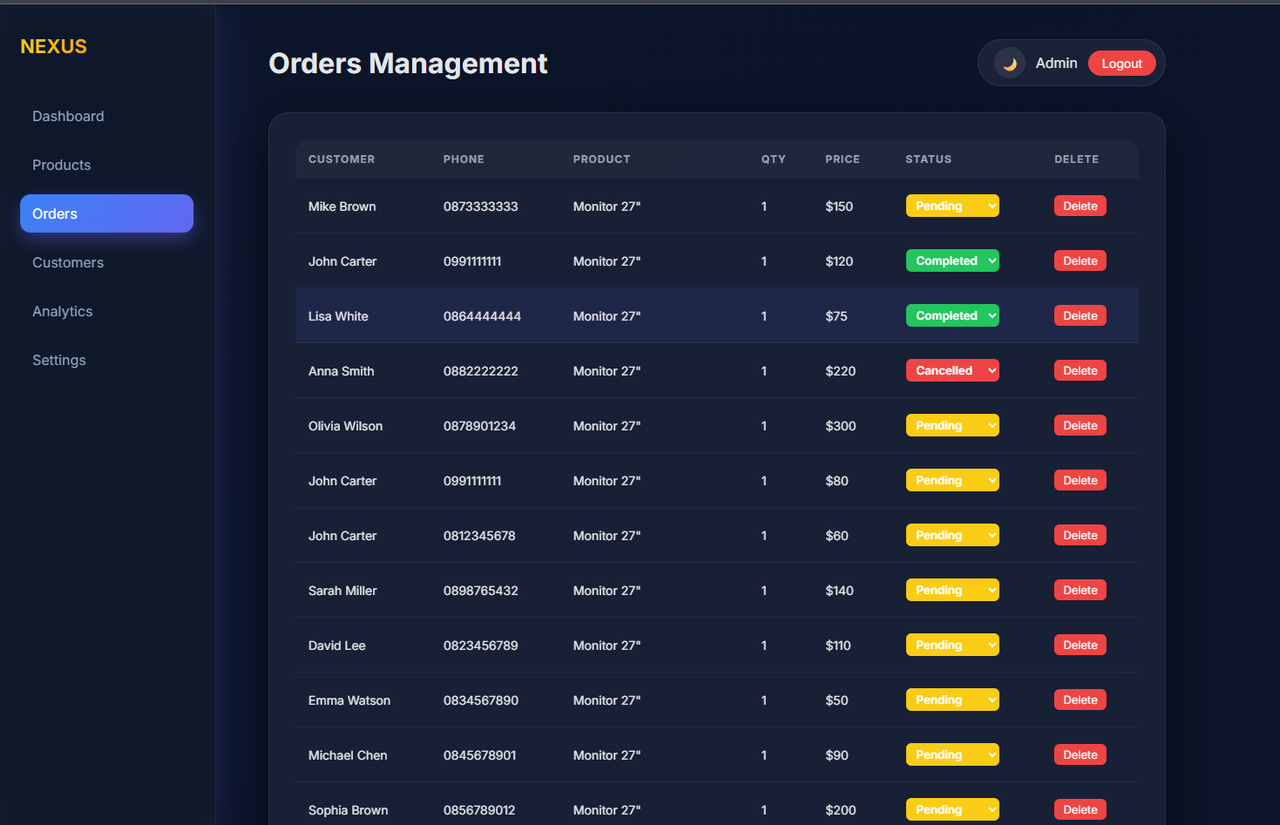This screenshot has width=1280, height=825.
Task: Click phone number 0864444444
Action: (482, 316)
